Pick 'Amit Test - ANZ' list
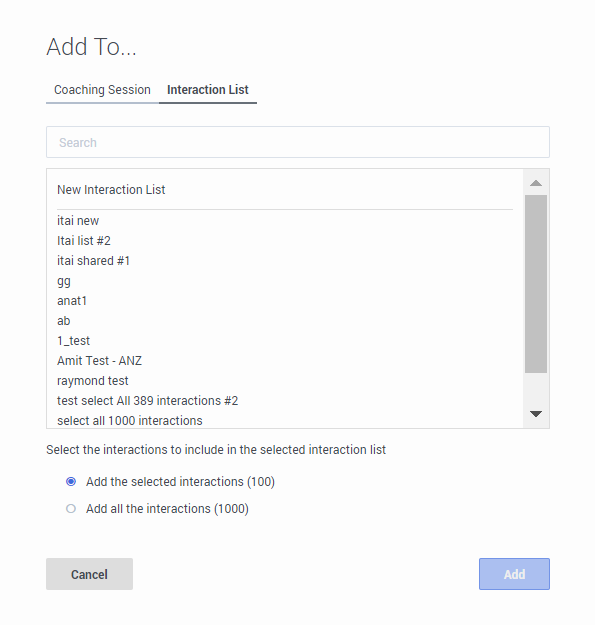Screen dimensions: 595x625 pyautogui.click(x=285, y=361)
